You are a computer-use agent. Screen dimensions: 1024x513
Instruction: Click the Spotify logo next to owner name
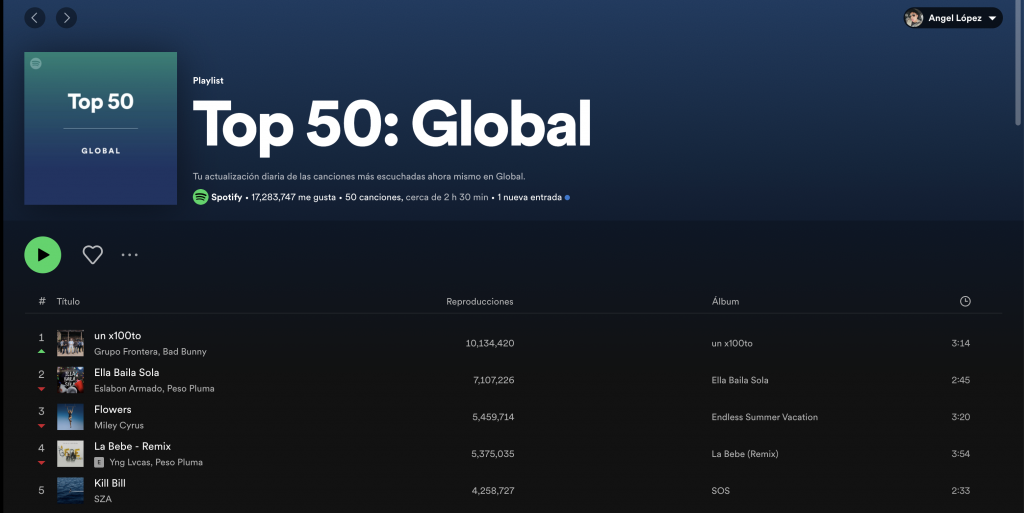pyautogui.click(x=200, y=197)
